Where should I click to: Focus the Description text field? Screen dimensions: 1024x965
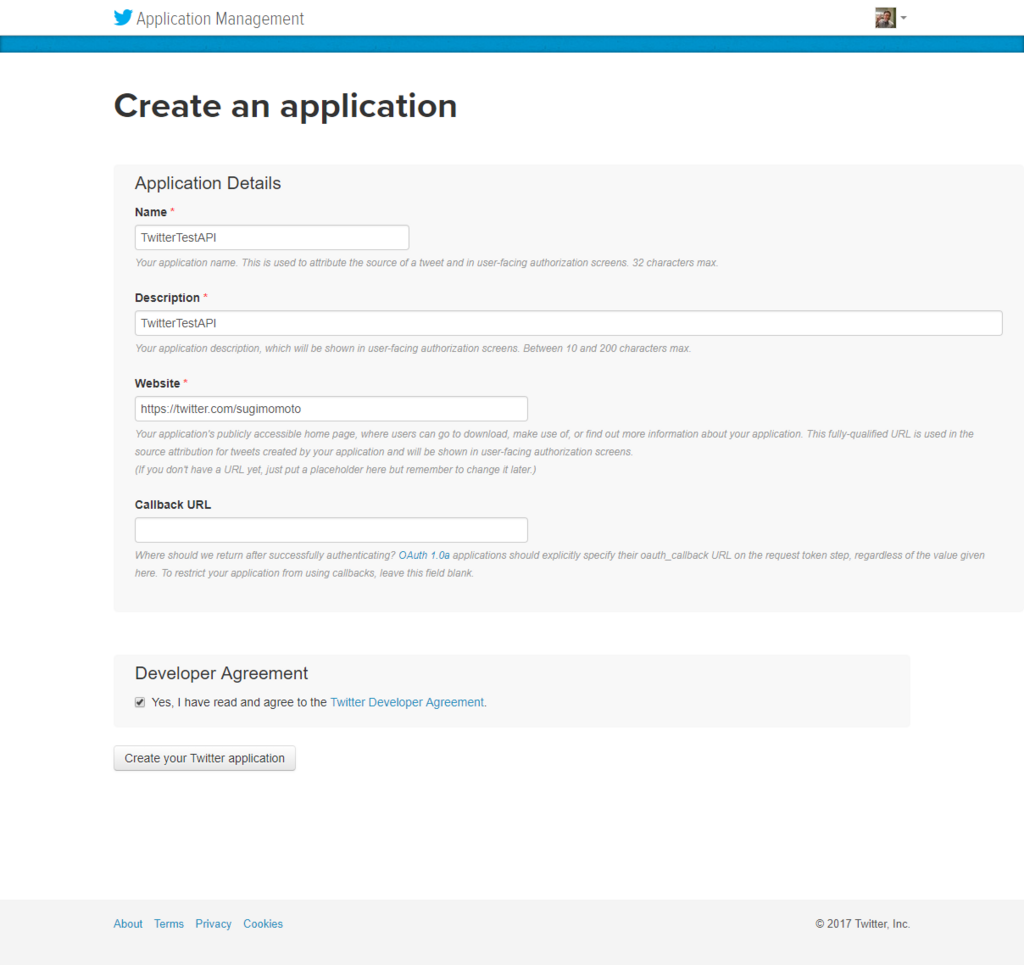(568, 323)
